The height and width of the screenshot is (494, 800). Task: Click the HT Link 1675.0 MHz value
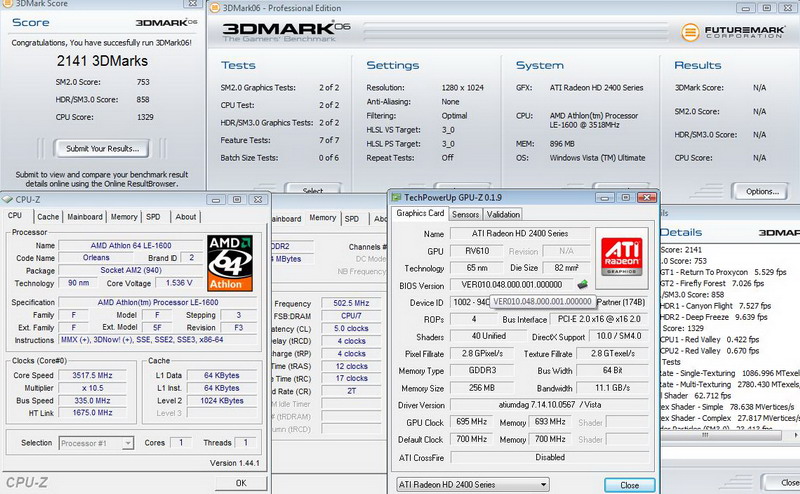pyautogui.click(x=92, y=413)
